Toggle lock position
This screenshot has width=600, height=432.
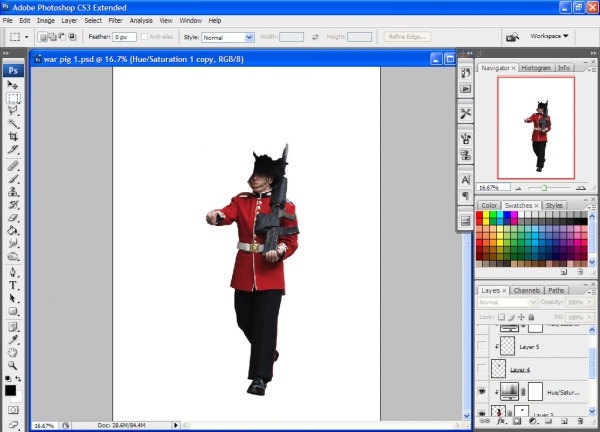pyautogui.click(x=521, y=317)
